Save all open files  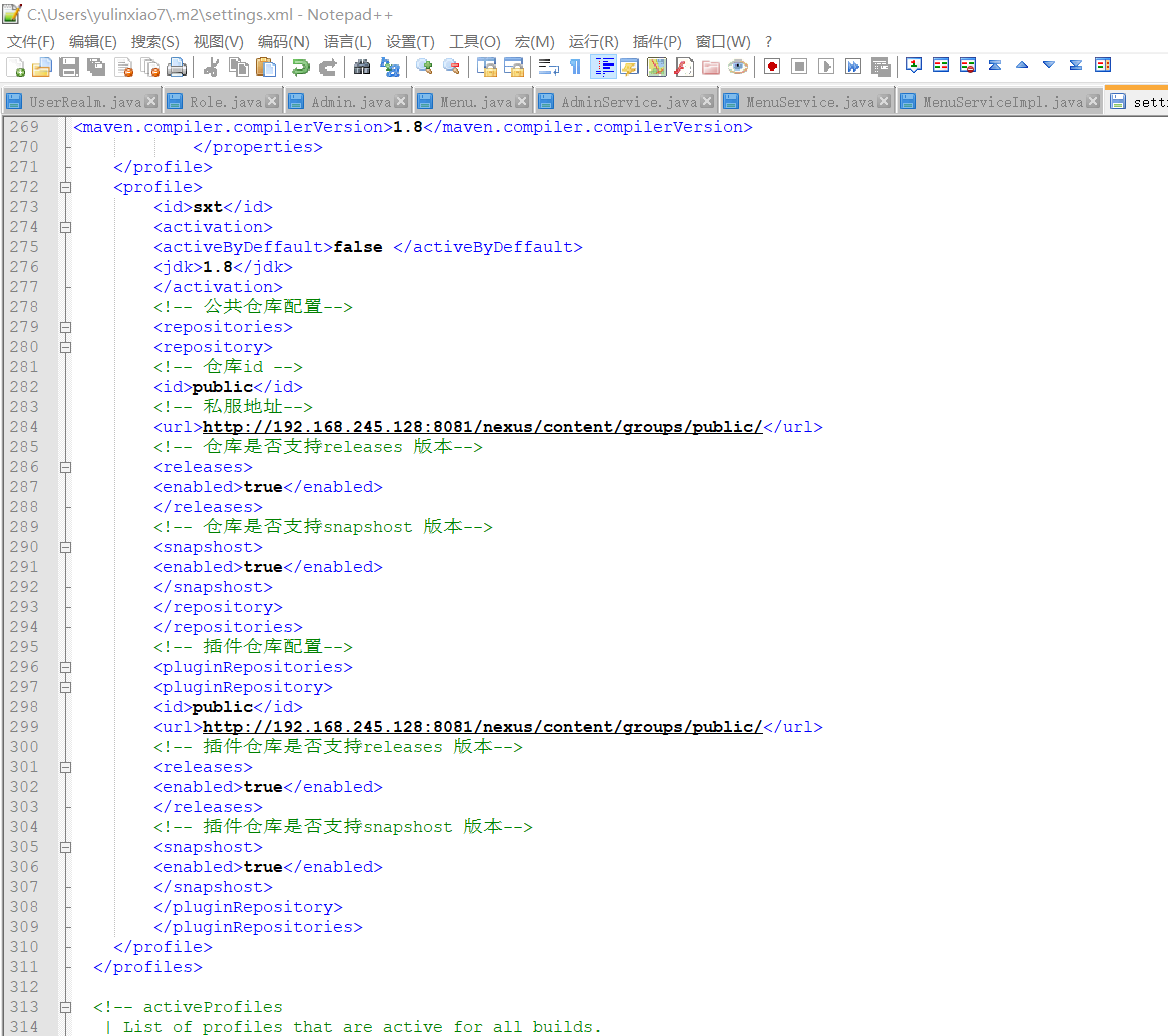(x=96, y=67)
